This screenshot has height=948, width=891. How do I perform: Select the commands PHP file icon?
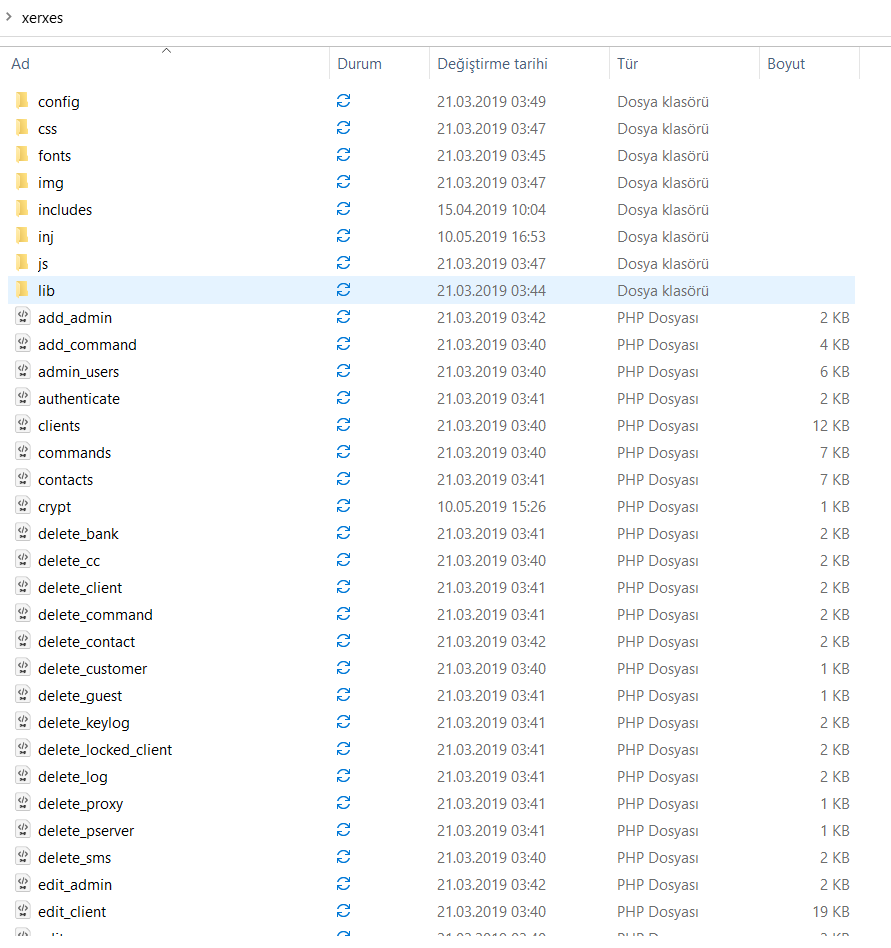[23, 452]
